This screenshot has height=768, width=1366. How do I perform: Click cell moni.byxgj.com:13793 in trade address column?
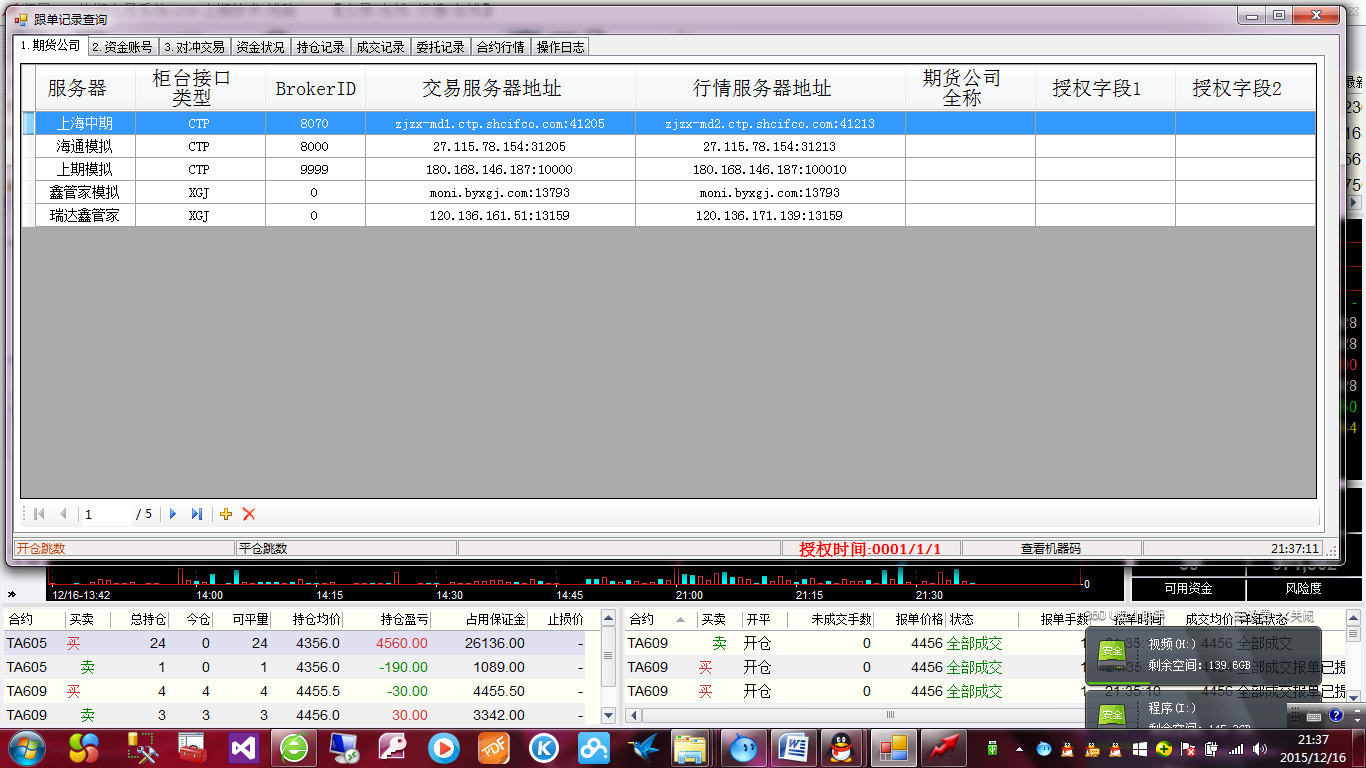tap(500, 192)
